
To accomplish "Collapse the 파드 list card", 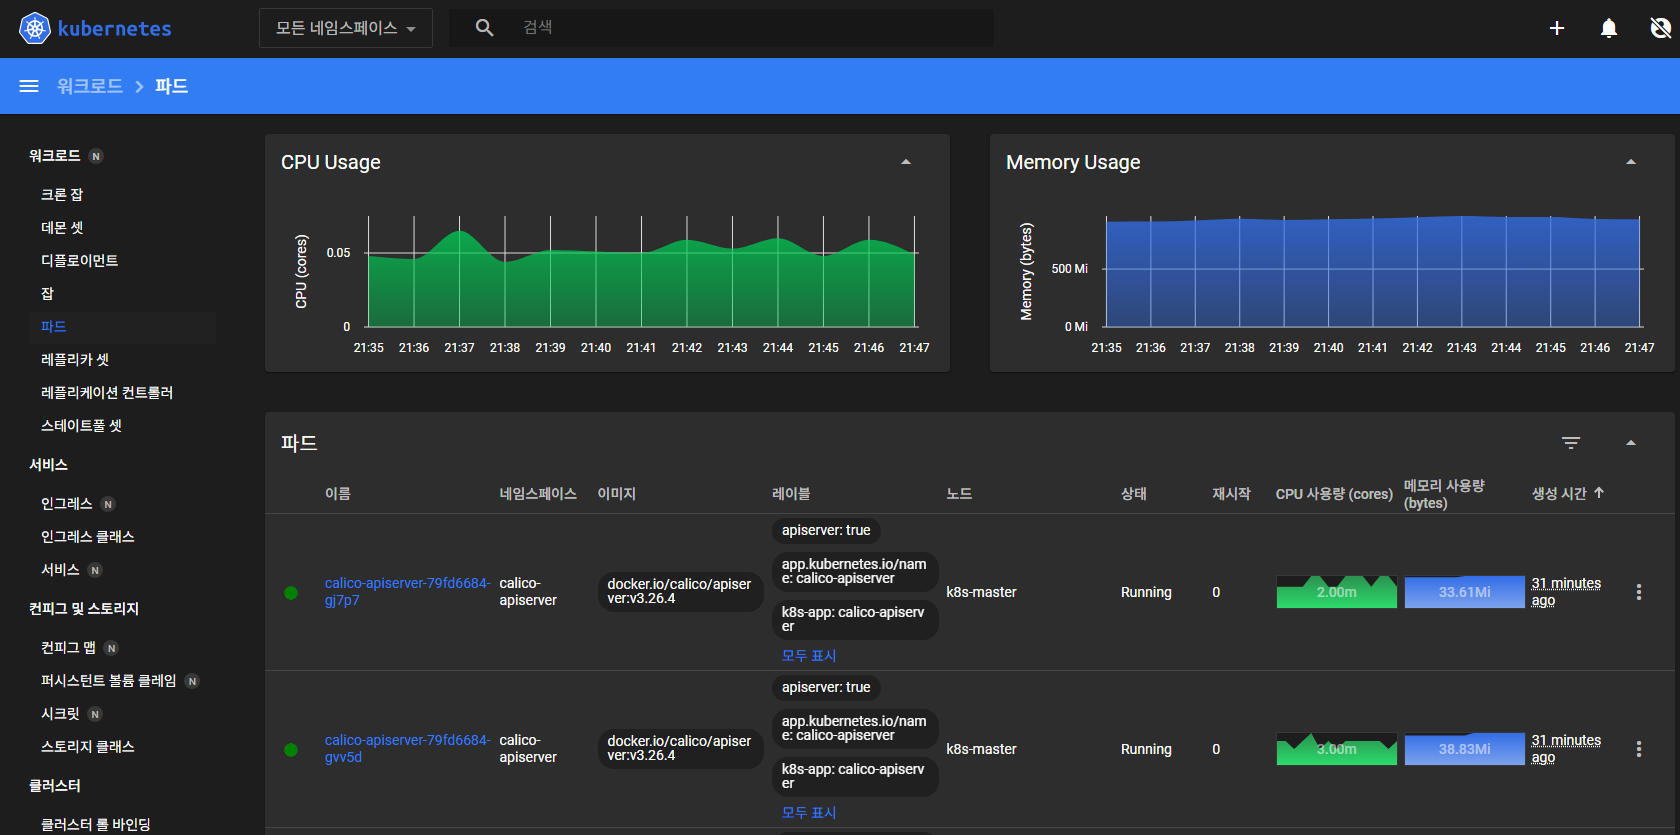I will coord(1631,443).
